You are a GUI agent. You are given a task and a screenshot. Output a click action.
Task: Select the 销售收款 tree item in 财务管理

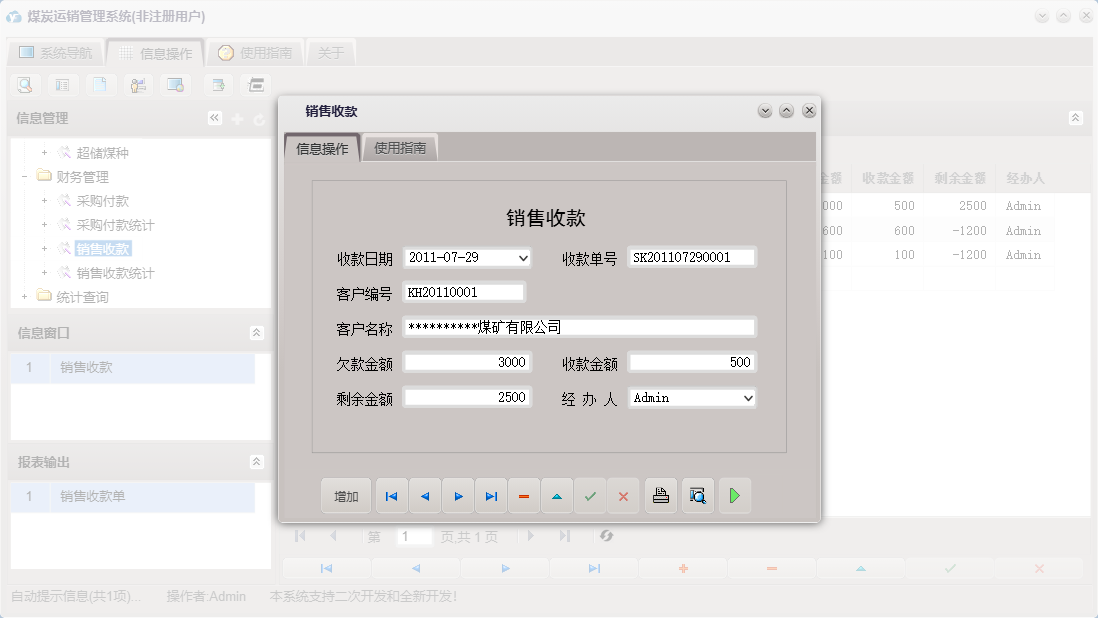[x=104, y=249]
